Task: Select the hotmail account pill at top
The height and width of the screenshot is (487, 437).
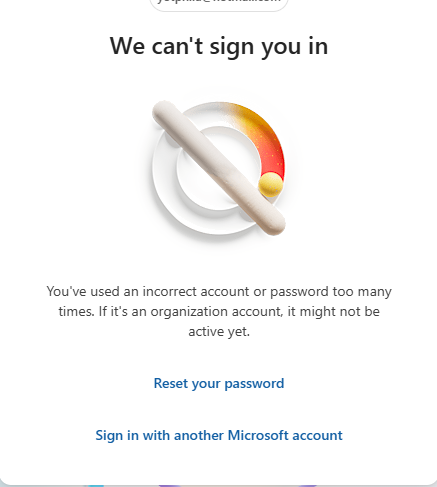Action: [x=219, y=4]
